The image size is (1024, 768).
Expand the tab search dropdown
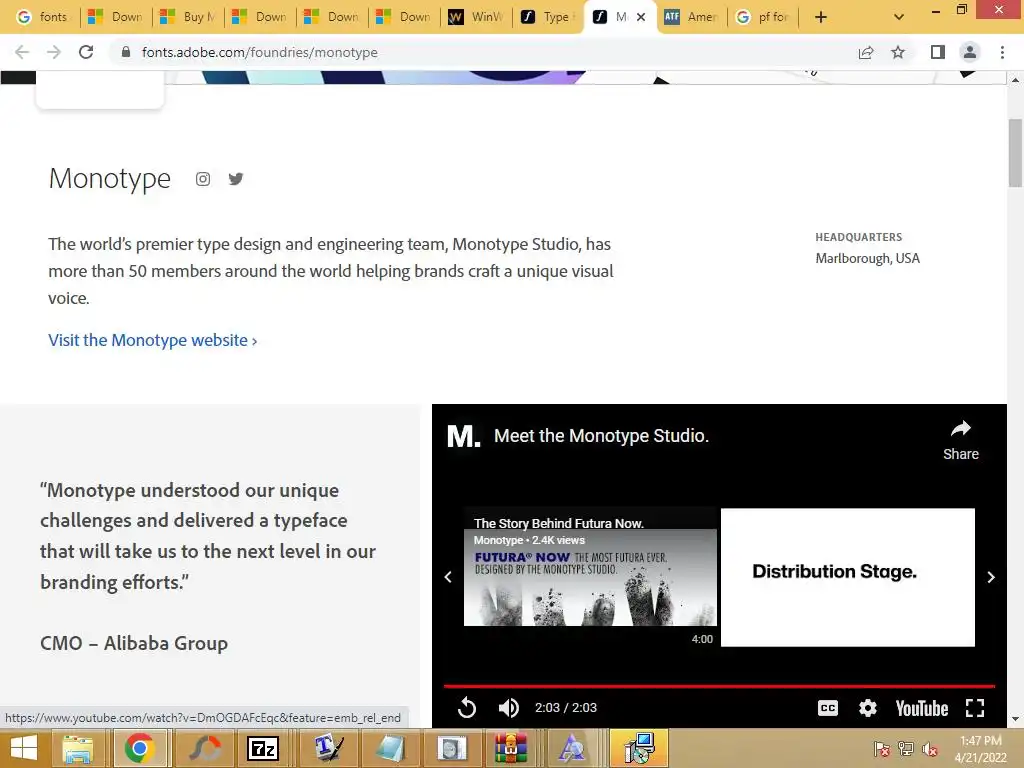click(x=899, y=18)
